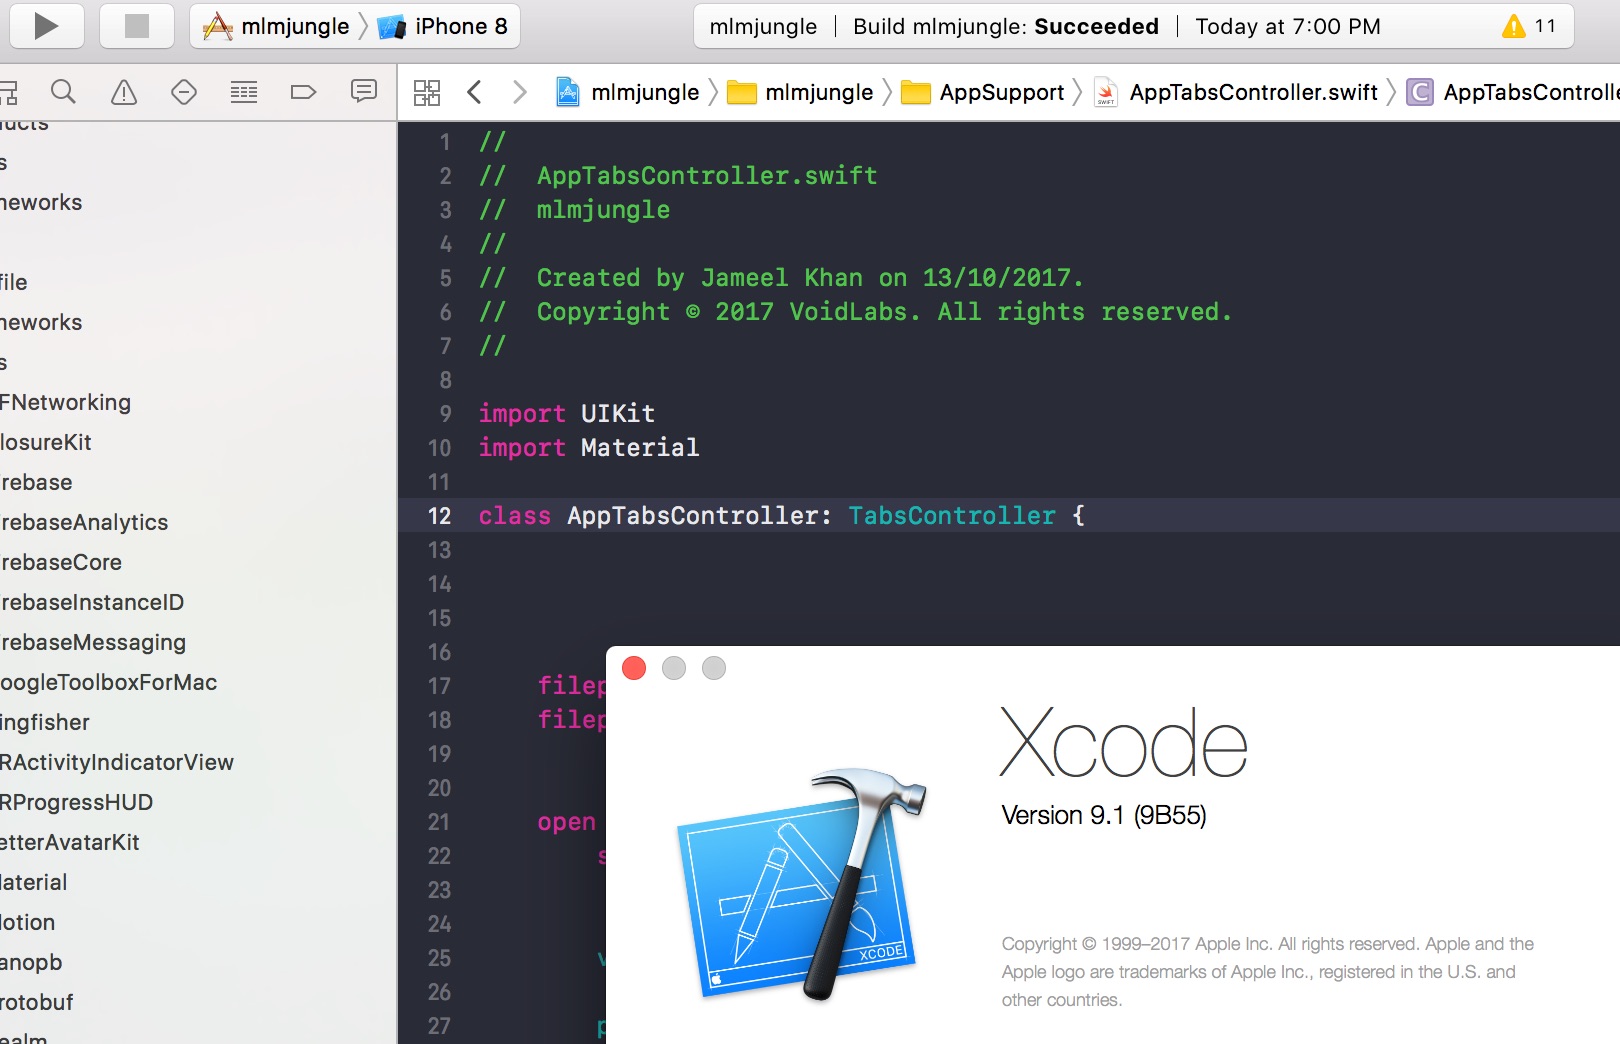Viewport: 1620px width, 1044px height.
Task: Select PKProgressHUD in navigator
Action: [x=77, y=802]
